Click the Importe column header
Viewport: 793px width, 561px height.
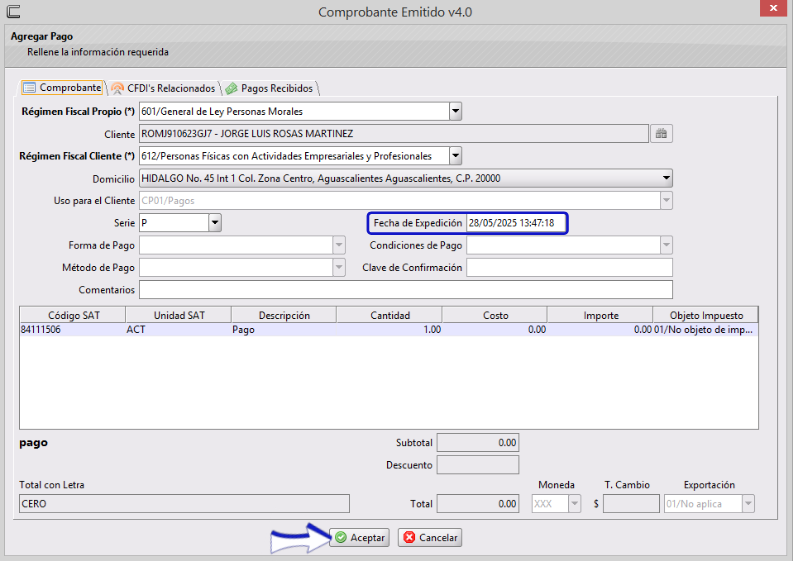[600, 315]
